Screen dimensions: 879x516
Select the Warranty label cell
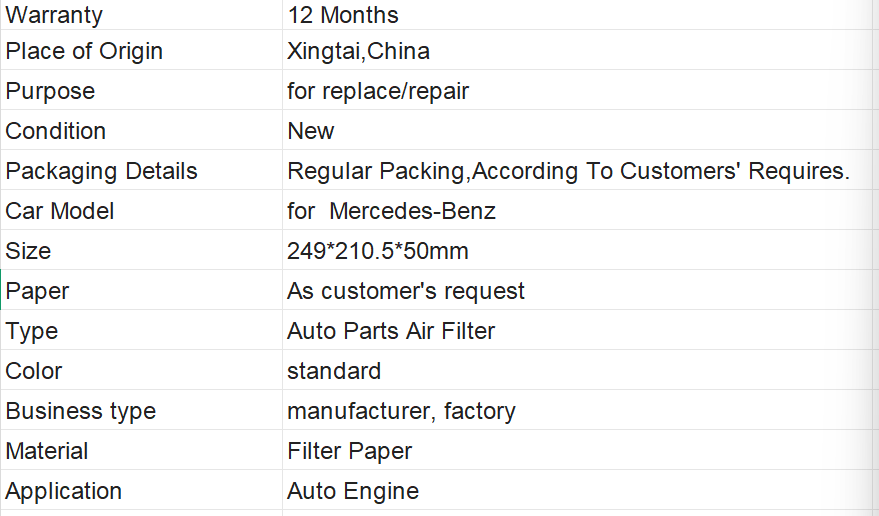pyautogui.click(x=141, y=15)
